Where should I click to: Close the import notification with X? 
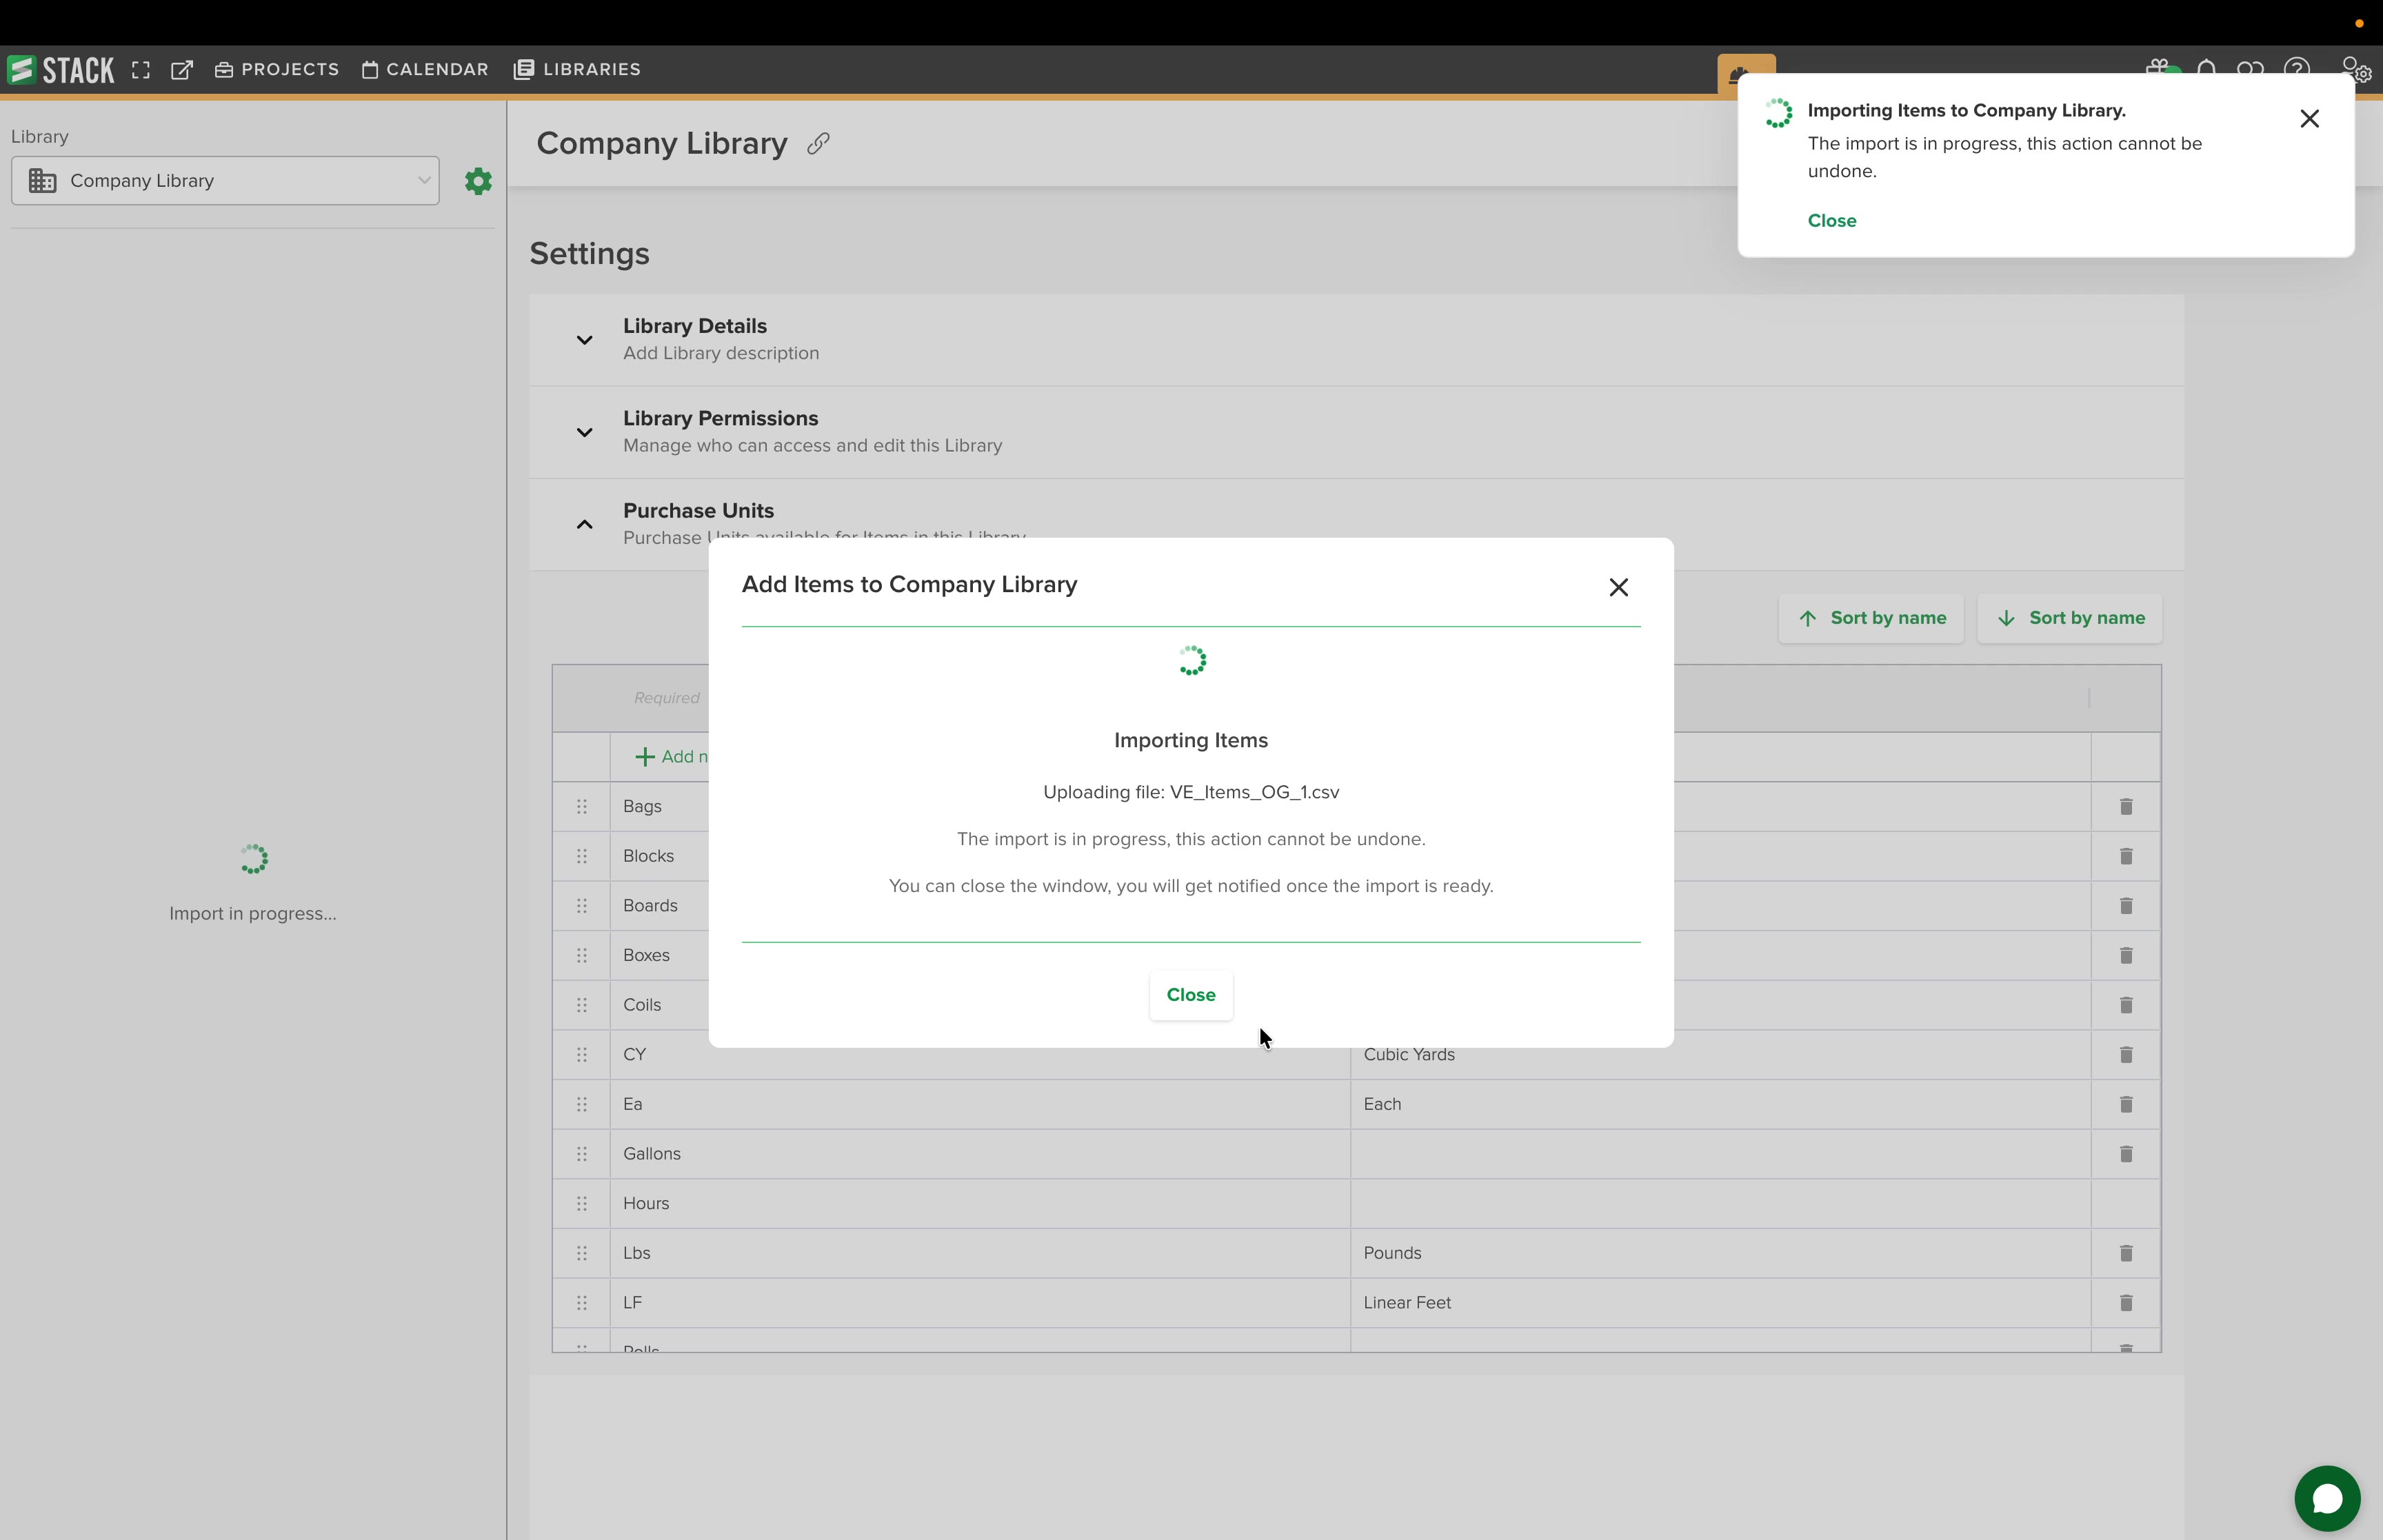[2309, 119]
